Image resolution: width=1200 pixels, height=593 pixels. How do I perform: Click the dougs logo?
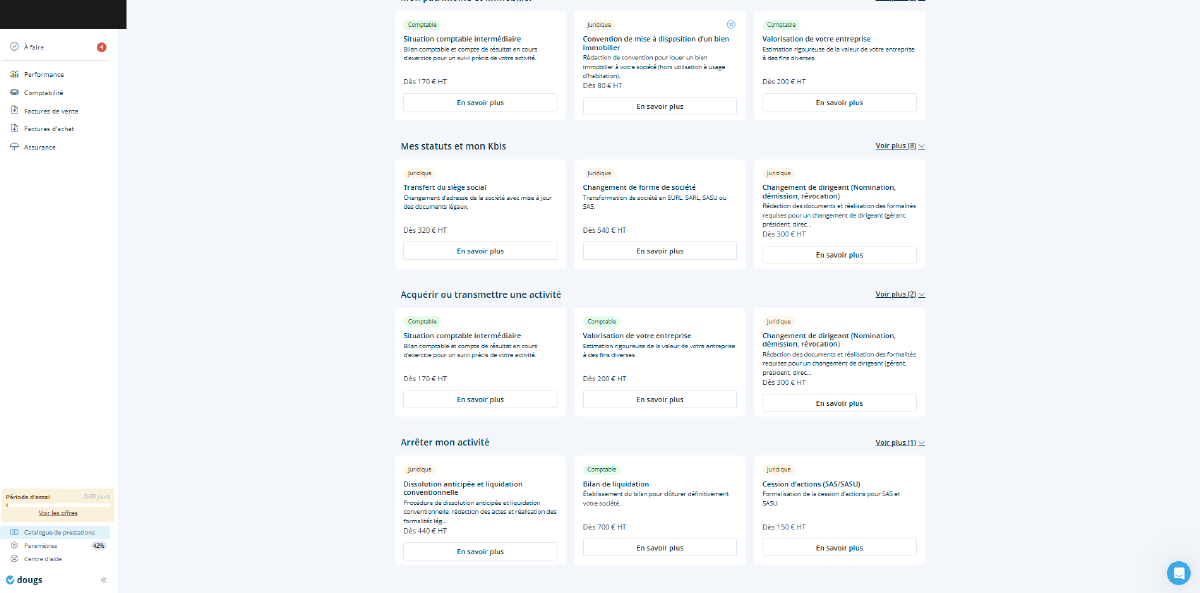coord(24,580)
